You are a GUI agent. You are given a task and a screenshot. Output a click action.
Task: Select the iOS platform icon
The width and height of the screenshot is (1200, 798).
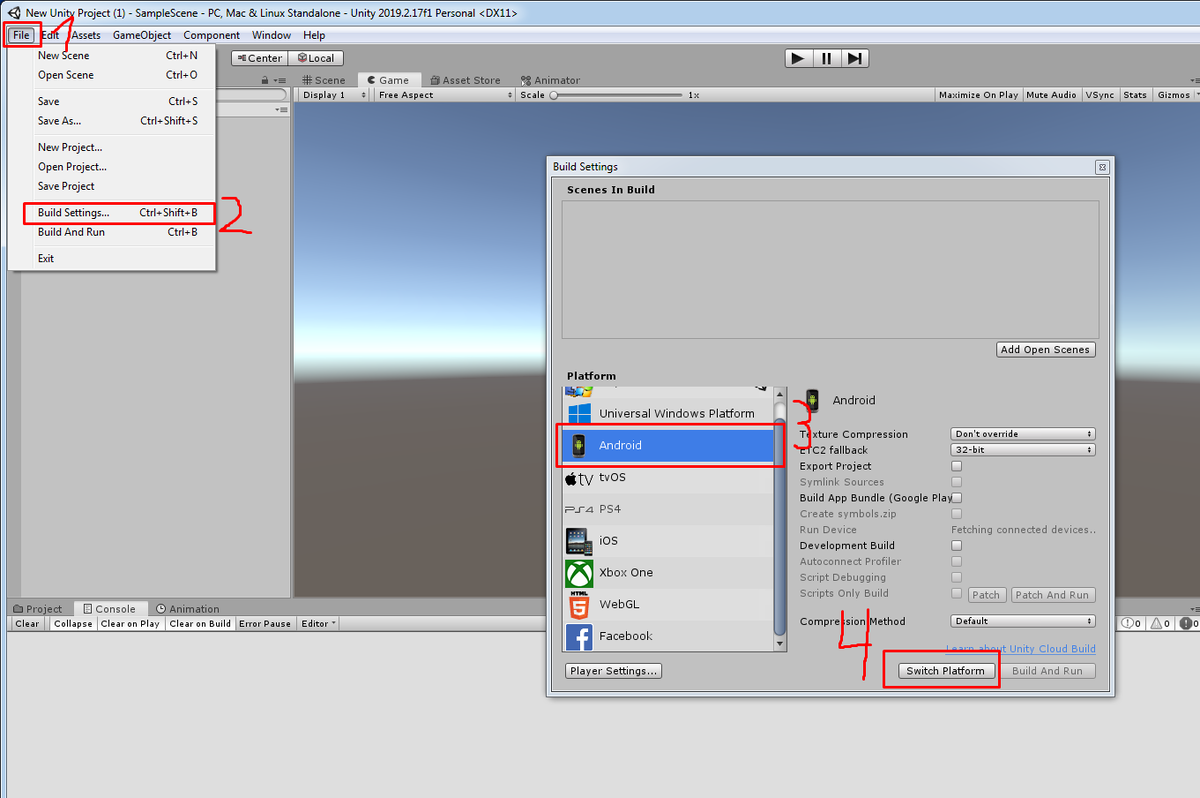click(579, 541)
